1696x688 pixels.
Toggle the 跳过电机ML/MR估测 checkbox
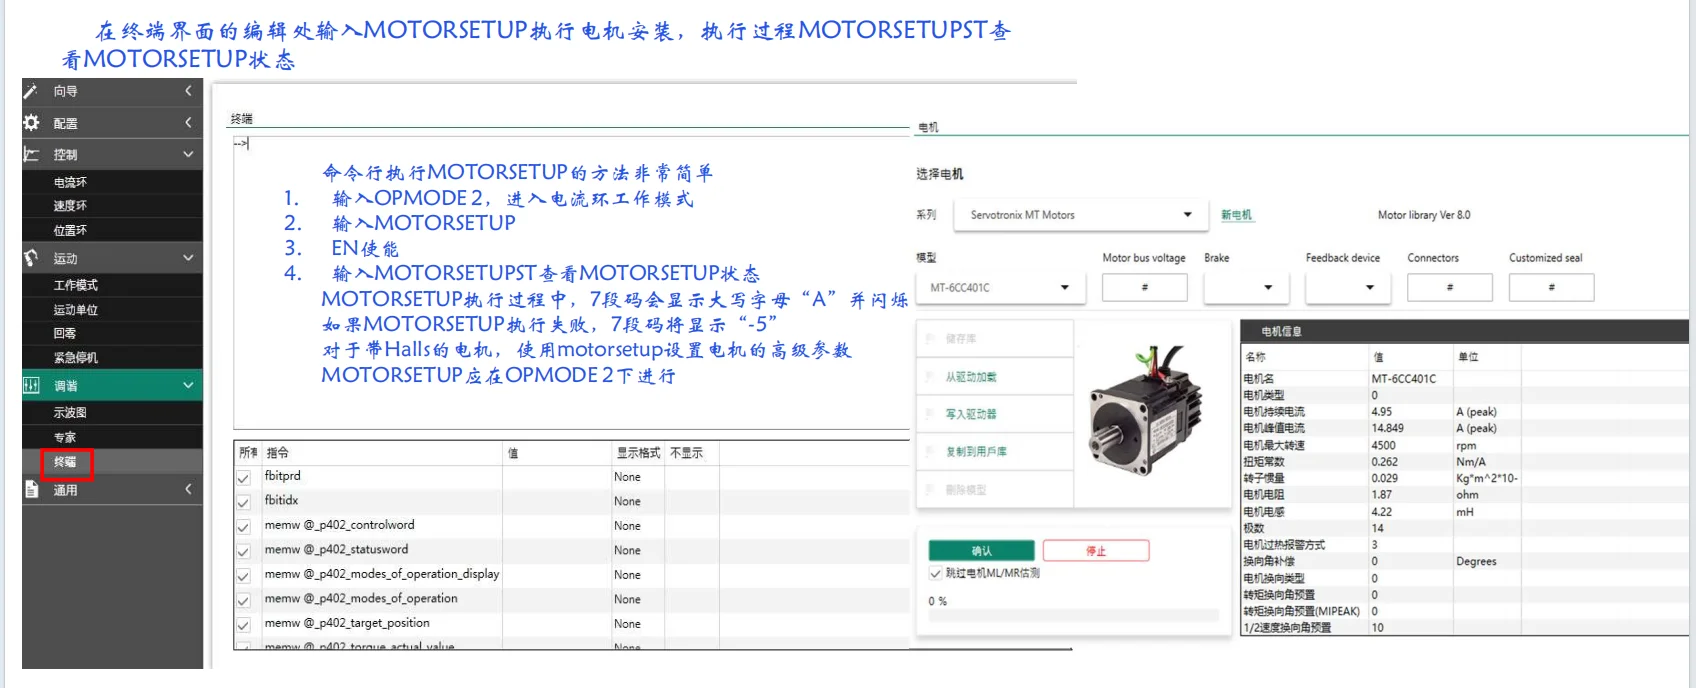[935, 573]
